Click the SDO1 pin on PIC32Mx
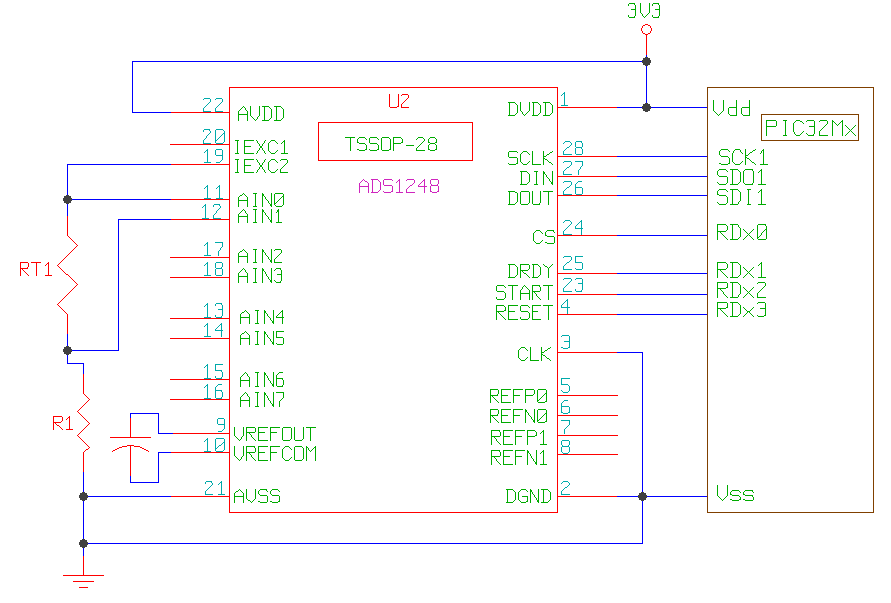 741,178
